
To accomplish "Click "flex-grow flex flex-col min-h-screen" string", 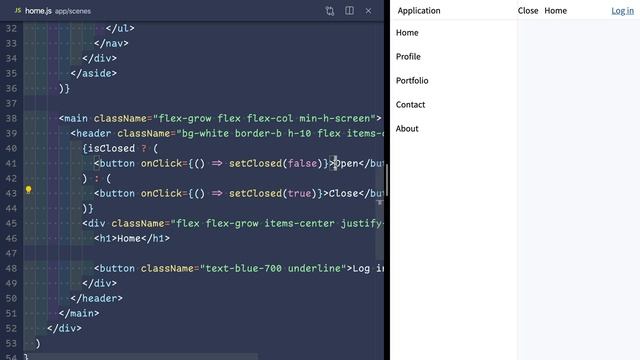I will click(x=264, y=118).
